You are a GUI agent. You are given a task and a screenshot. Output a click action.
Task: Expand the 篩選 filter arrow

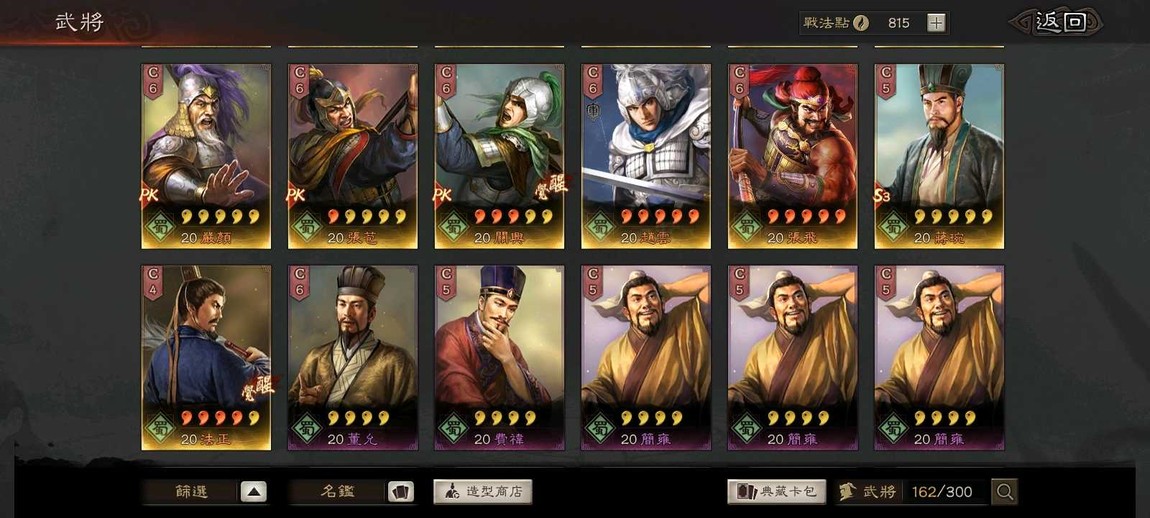pos(254,492)
